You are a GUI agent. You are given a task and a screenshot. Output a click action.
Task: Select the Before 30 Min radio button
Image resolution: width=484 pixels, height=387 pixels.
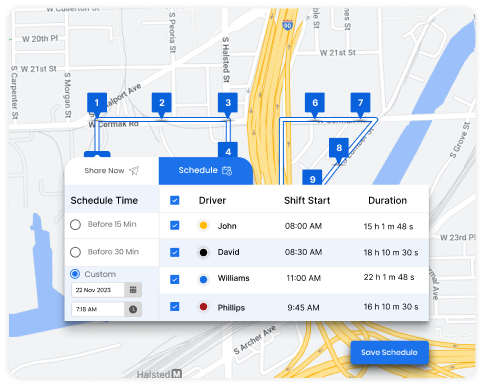[75, 252]
